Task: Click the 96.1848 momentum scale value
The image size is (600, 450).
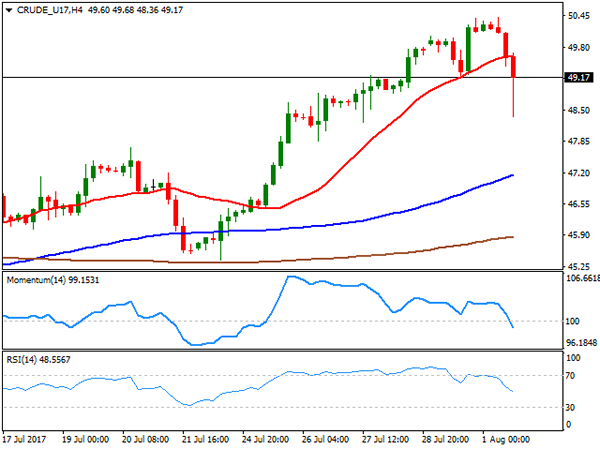Action: point(582,343)
